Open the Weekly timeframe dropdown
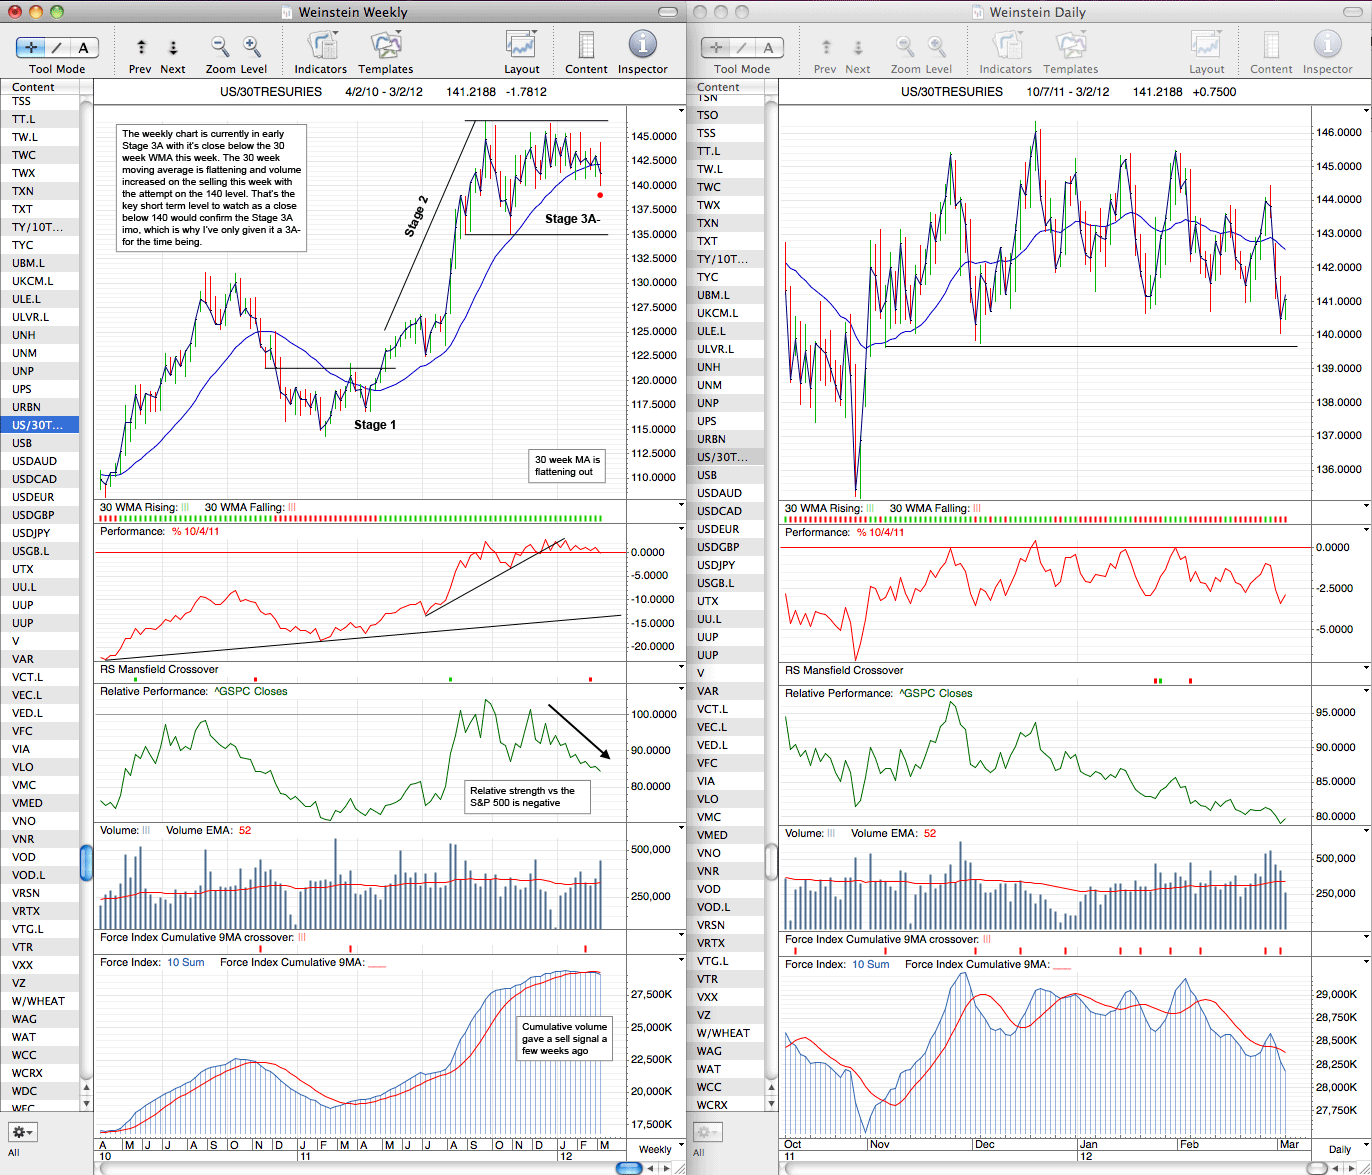The image size is (1372, 1175). (656, 1149)
